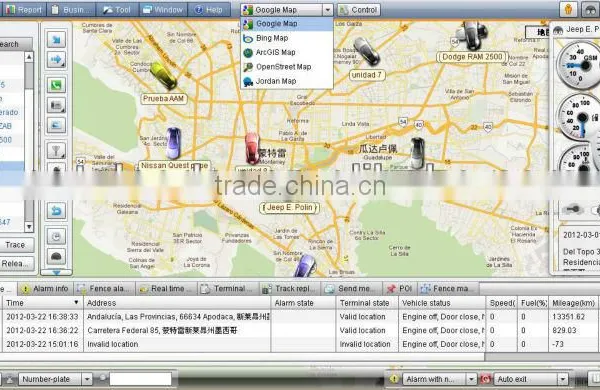The width and height of the screenshot is (600, 390).
Task: Choose Google Map entry in the open list
Action: coord(287,24)
